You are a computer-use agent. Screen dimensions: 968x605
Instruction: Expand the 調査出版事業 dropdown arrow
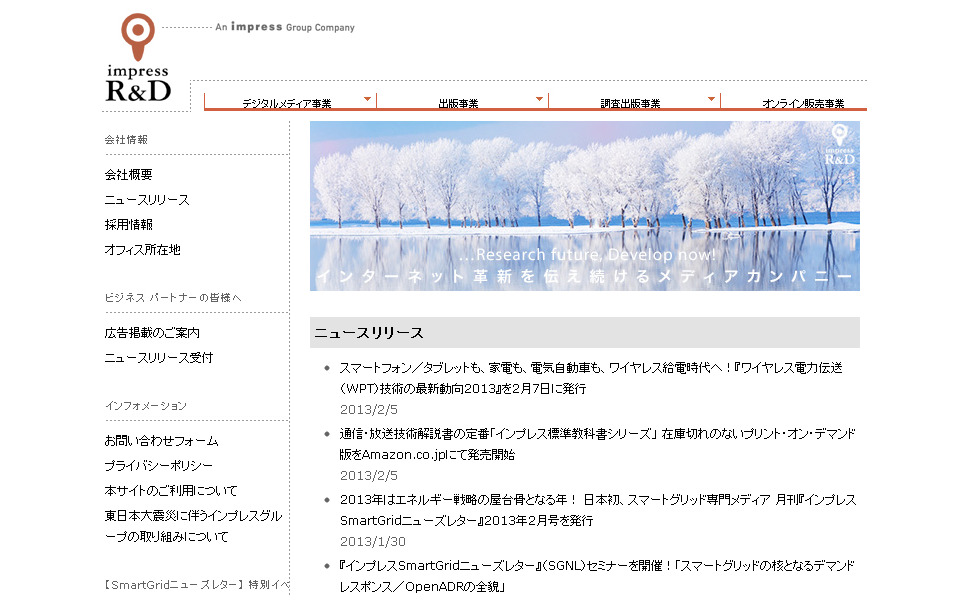[x=711, y=99]
